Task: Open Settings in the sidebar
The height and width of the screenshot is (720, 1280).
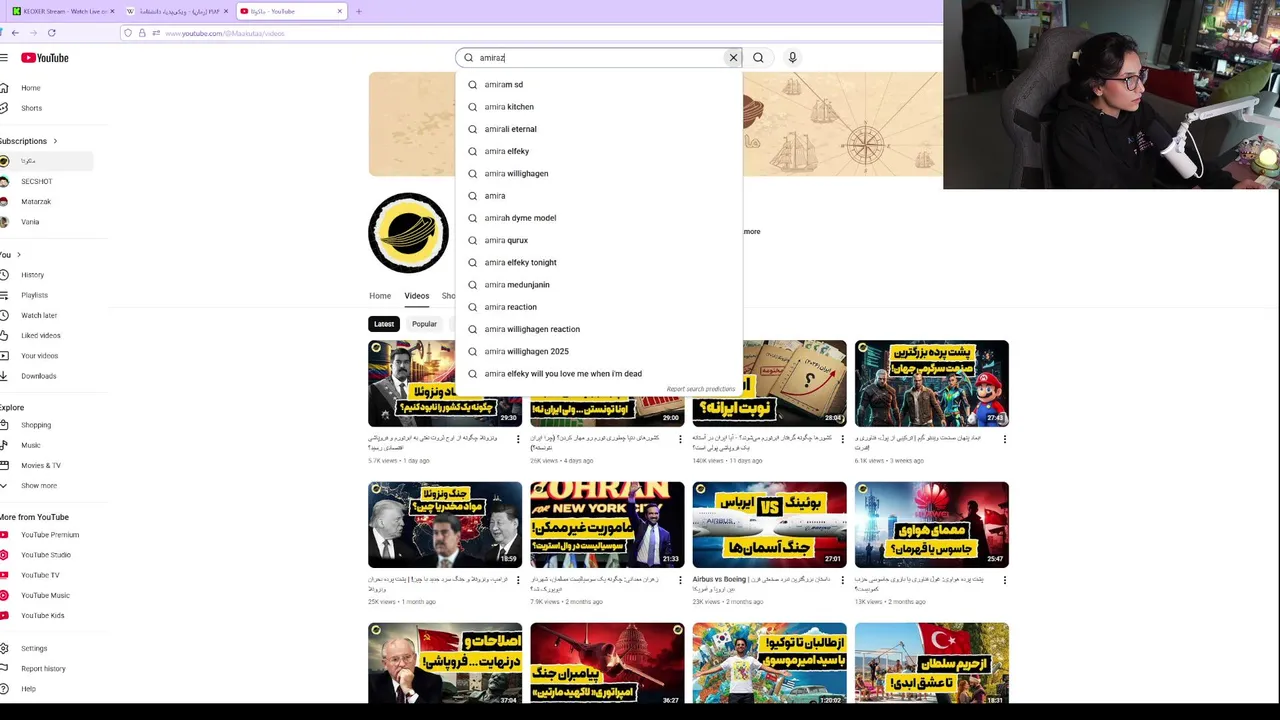Action: (x=34, y=649)
